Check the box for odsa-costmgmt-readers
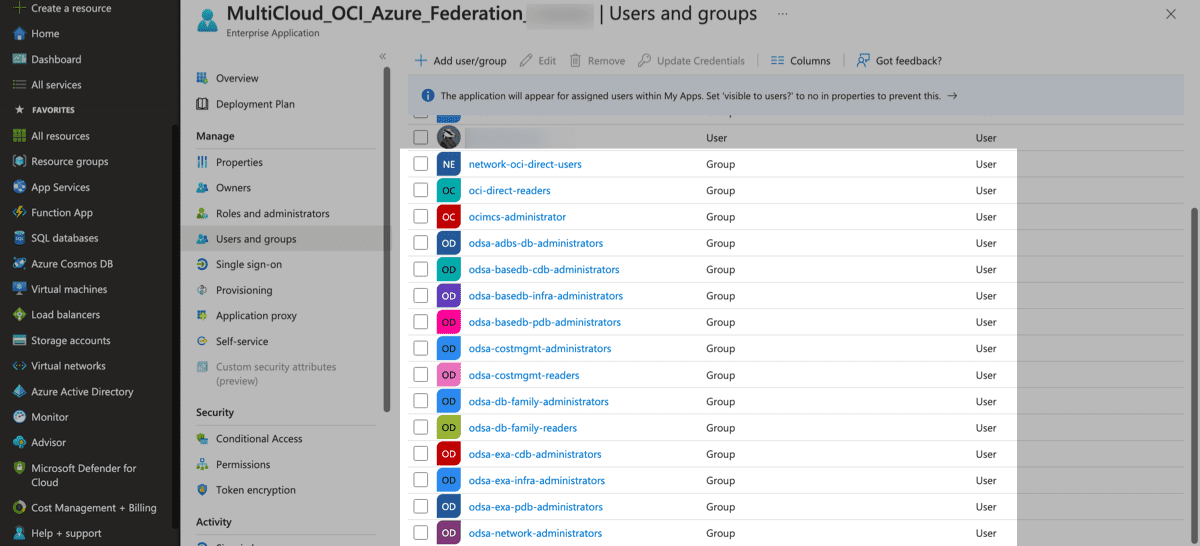Viewport: 1200px width, 546px height. point(421,375)
